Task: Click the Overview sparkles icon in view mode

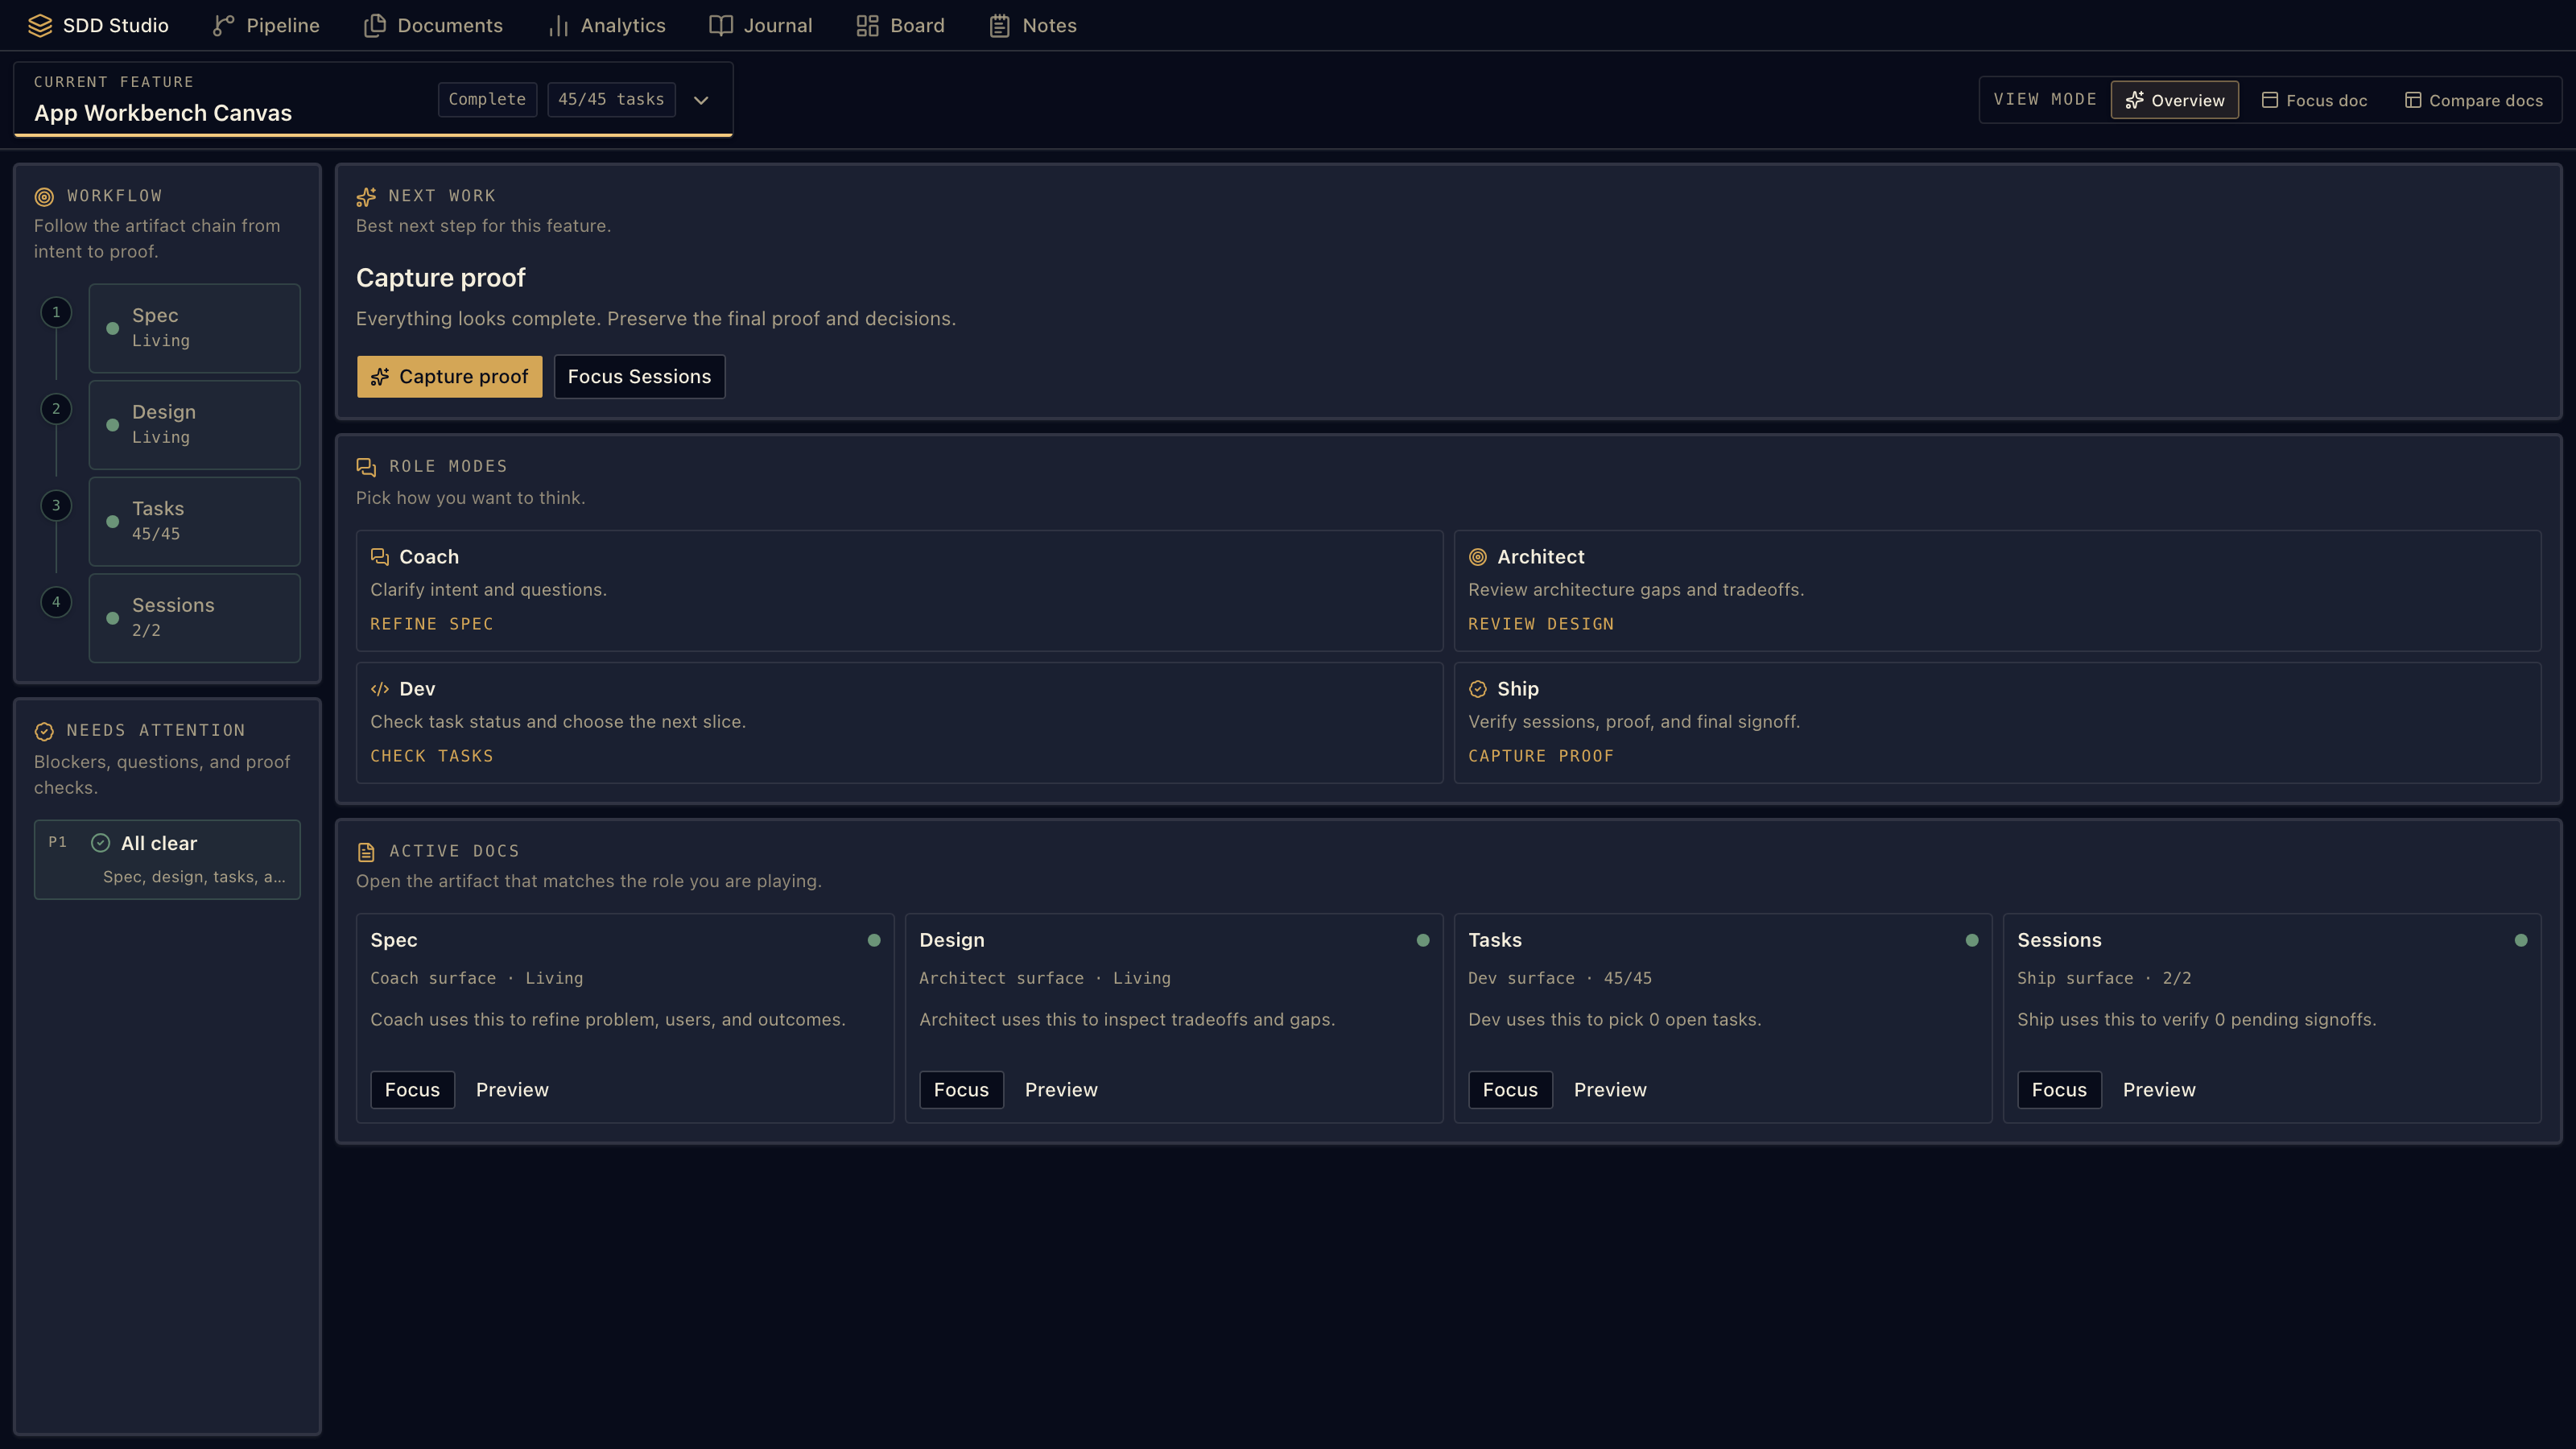Action: coord(2135,100)
